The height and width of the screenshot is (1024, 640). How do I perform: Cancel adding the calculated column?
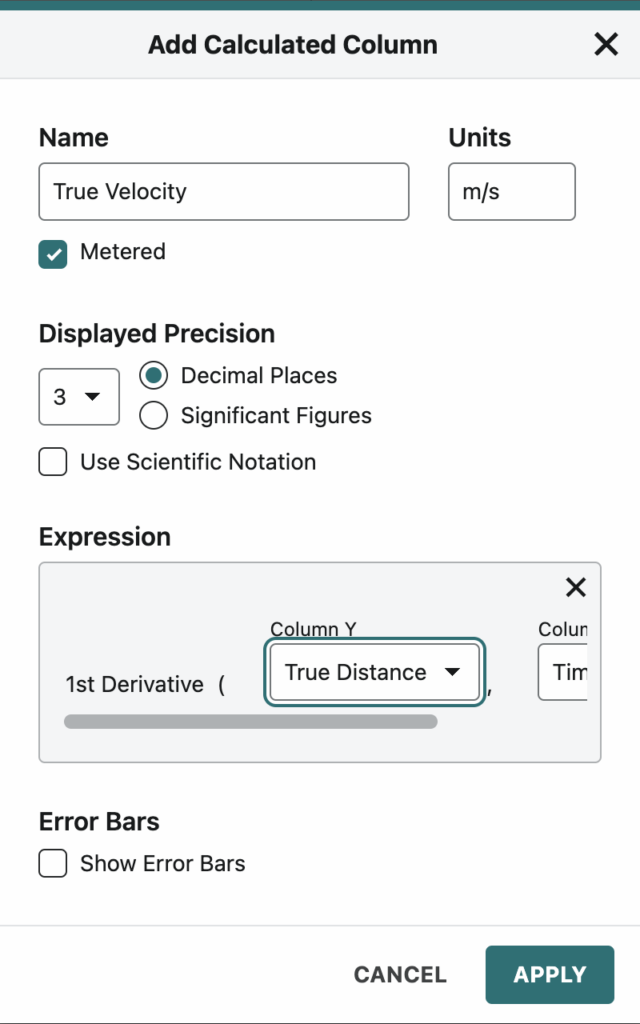click(x=400, y=974)
